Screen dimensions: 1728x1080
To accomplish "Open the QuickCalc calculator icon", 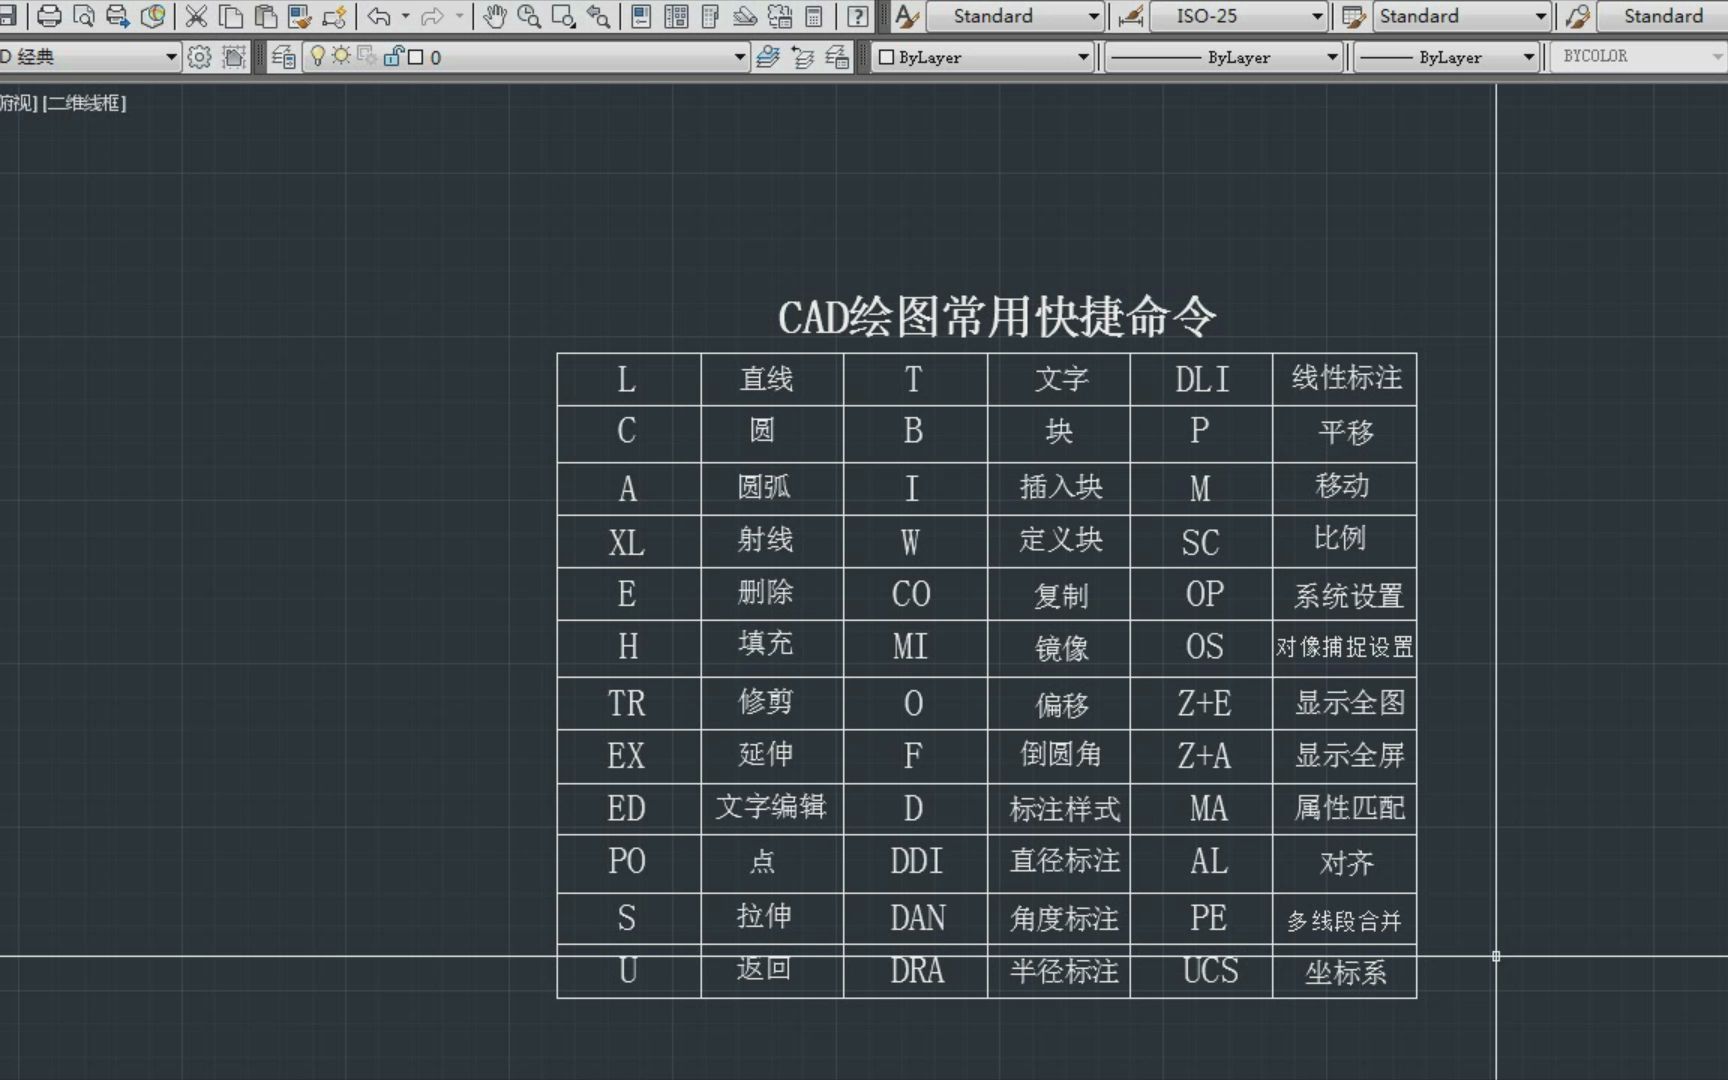I will tap(814, 16).
